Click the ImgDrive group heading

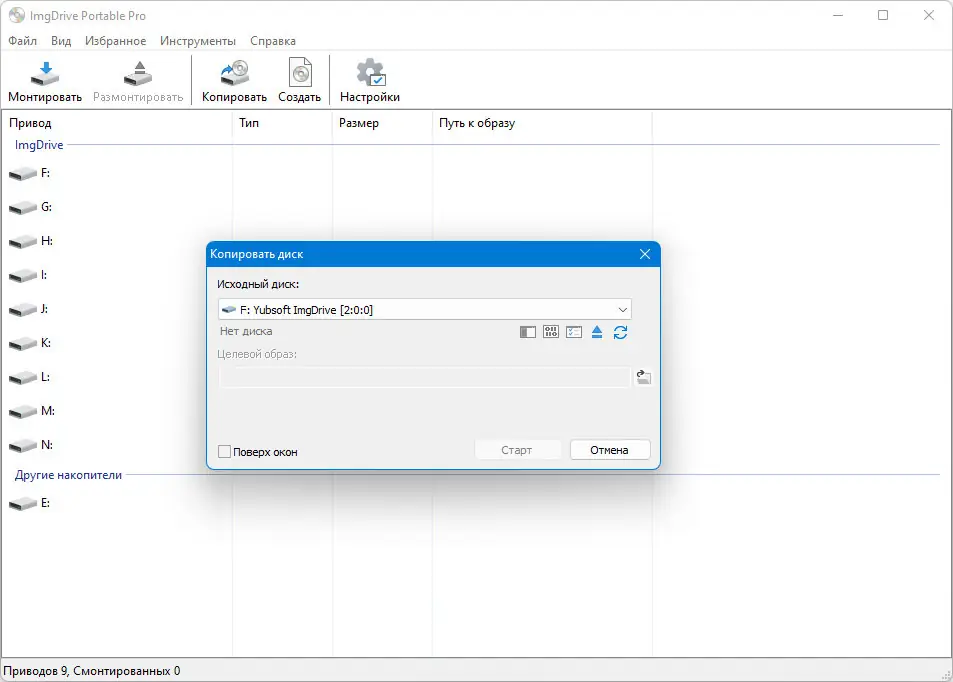click(39, 145)
